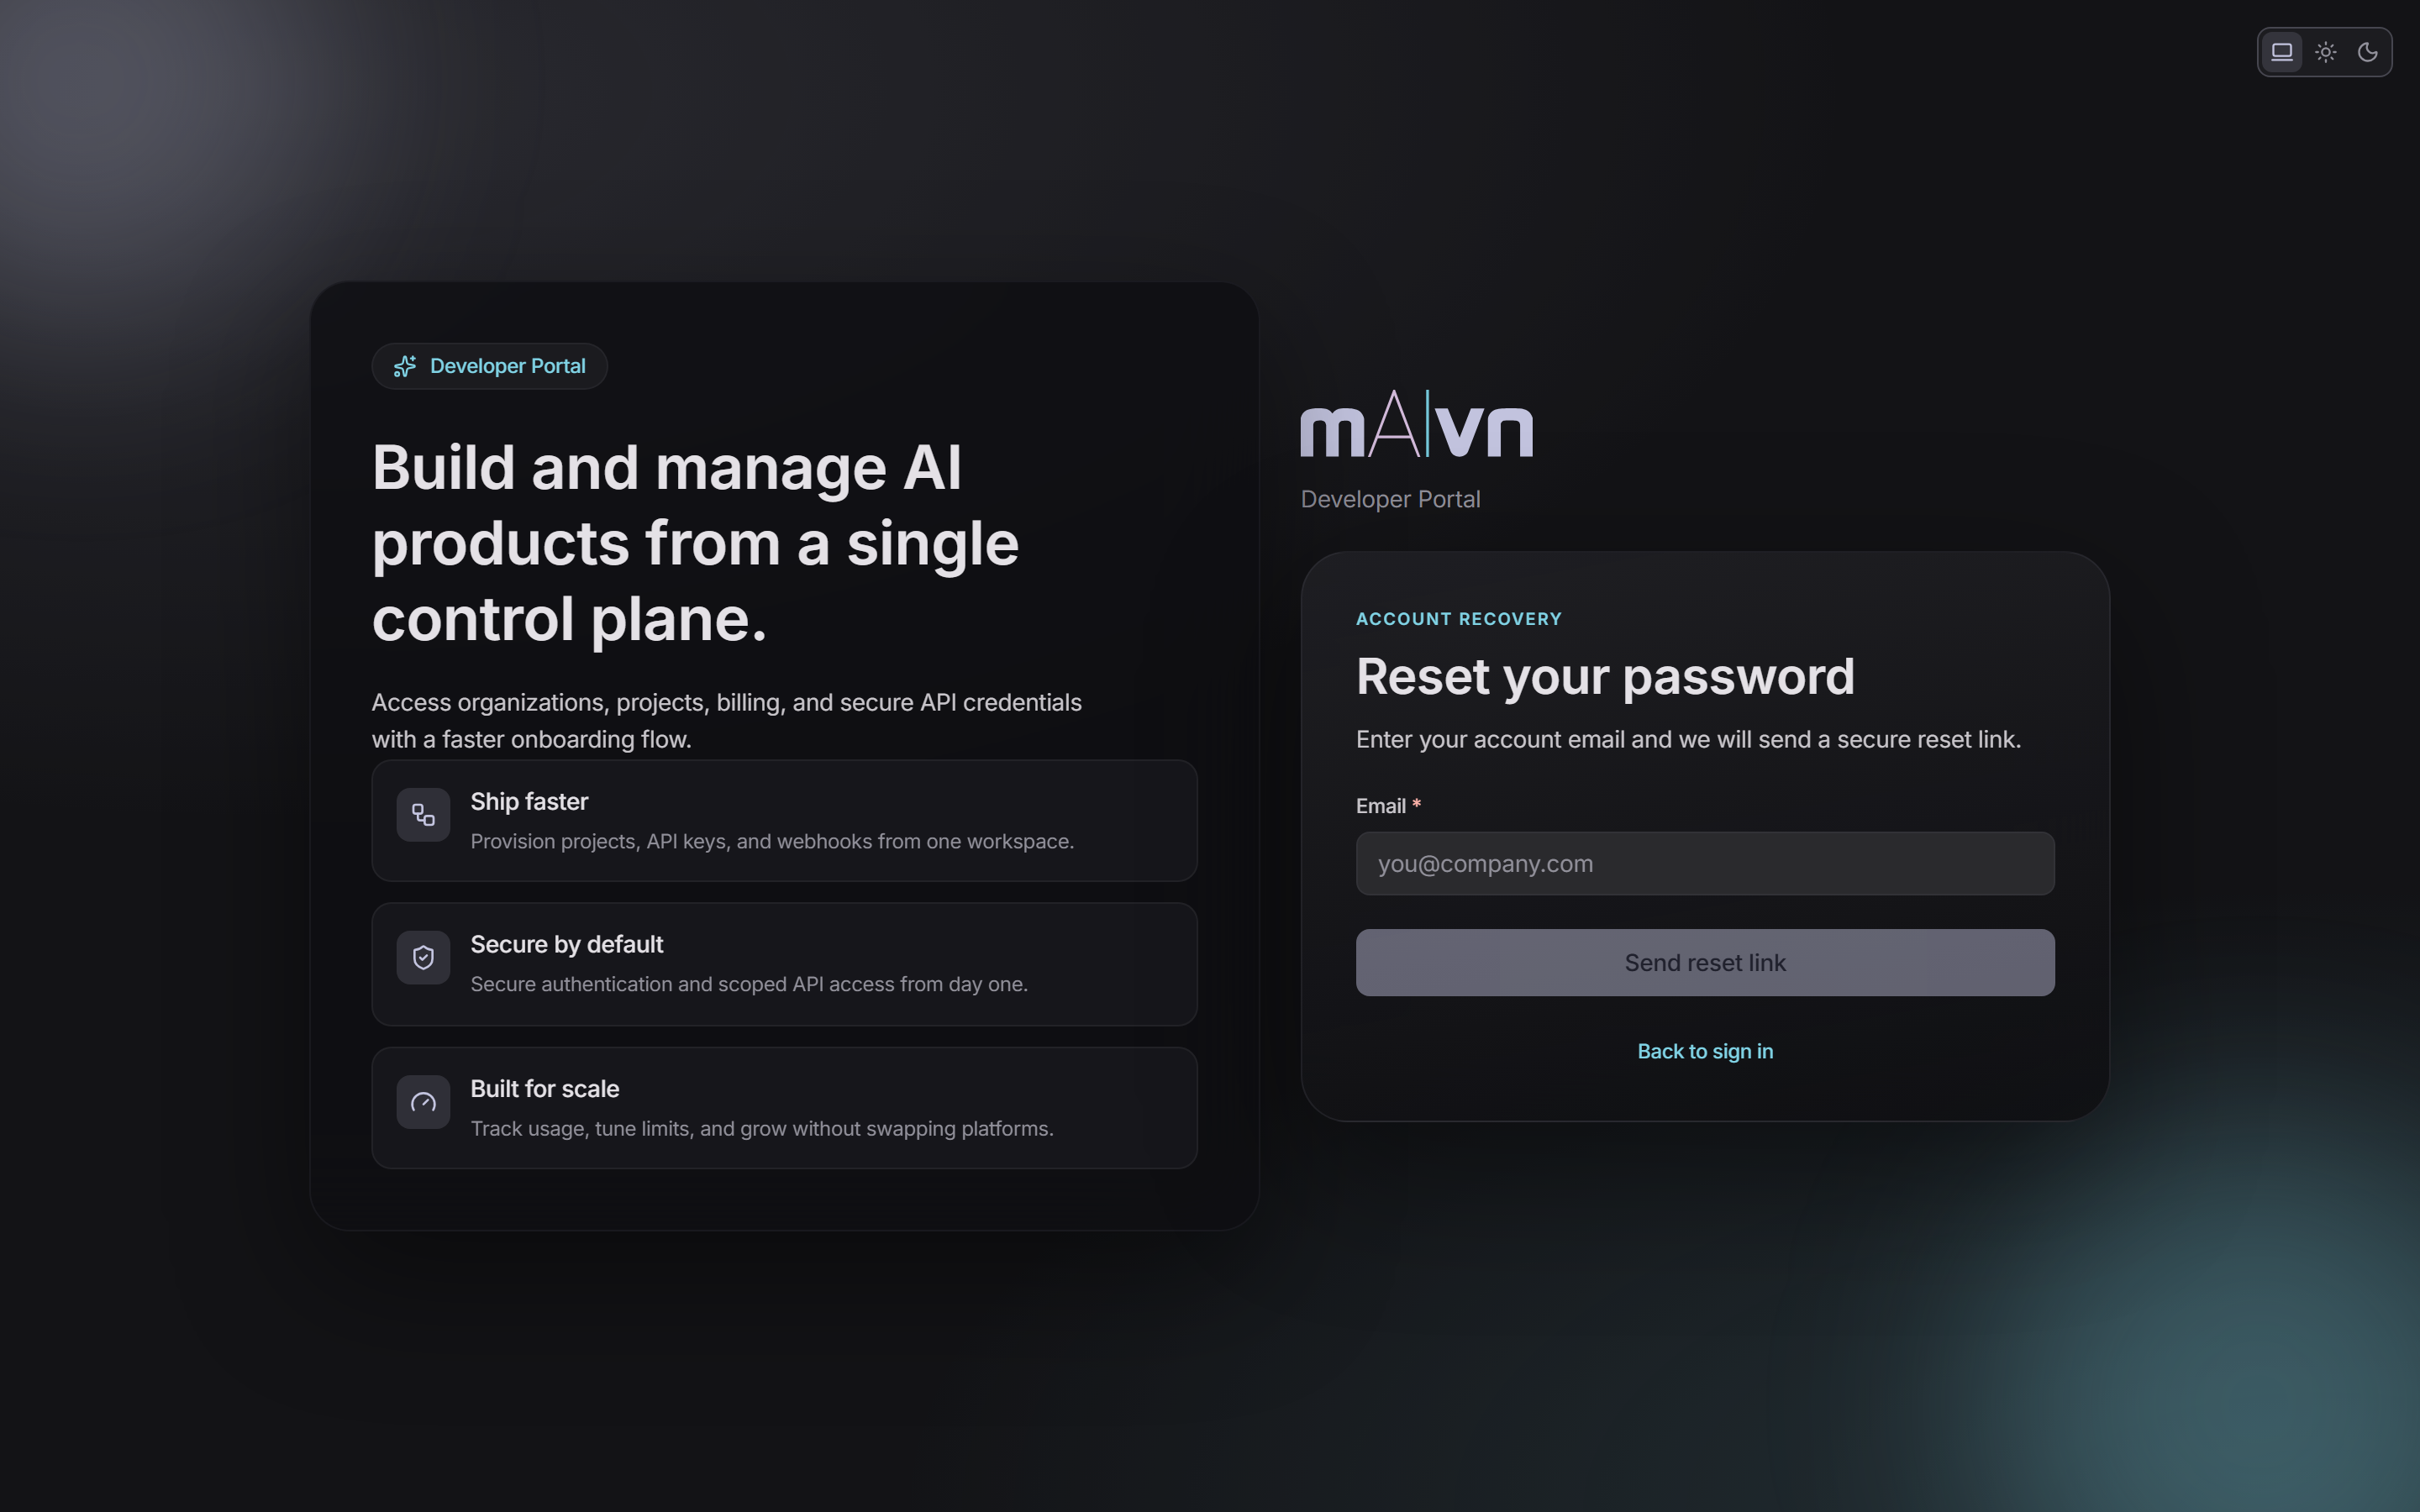The height and width of the screenshot is (1512, 2420).
Task: Click the ACCOUNT RECOVERY label
Action: tap(1459, 619)
